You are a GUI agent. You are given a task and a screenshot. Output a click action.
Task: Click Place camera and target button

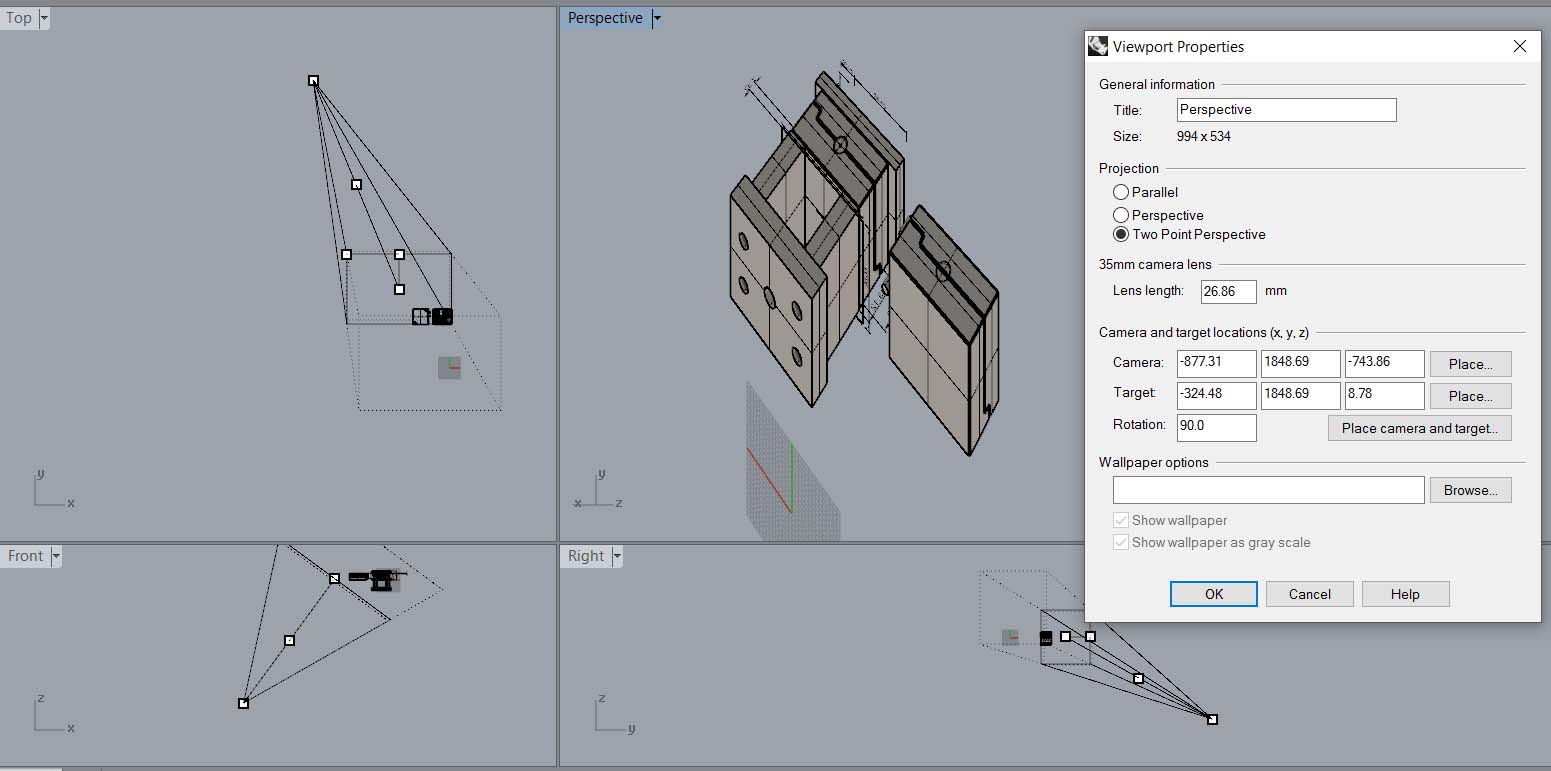coord(1419,428)
